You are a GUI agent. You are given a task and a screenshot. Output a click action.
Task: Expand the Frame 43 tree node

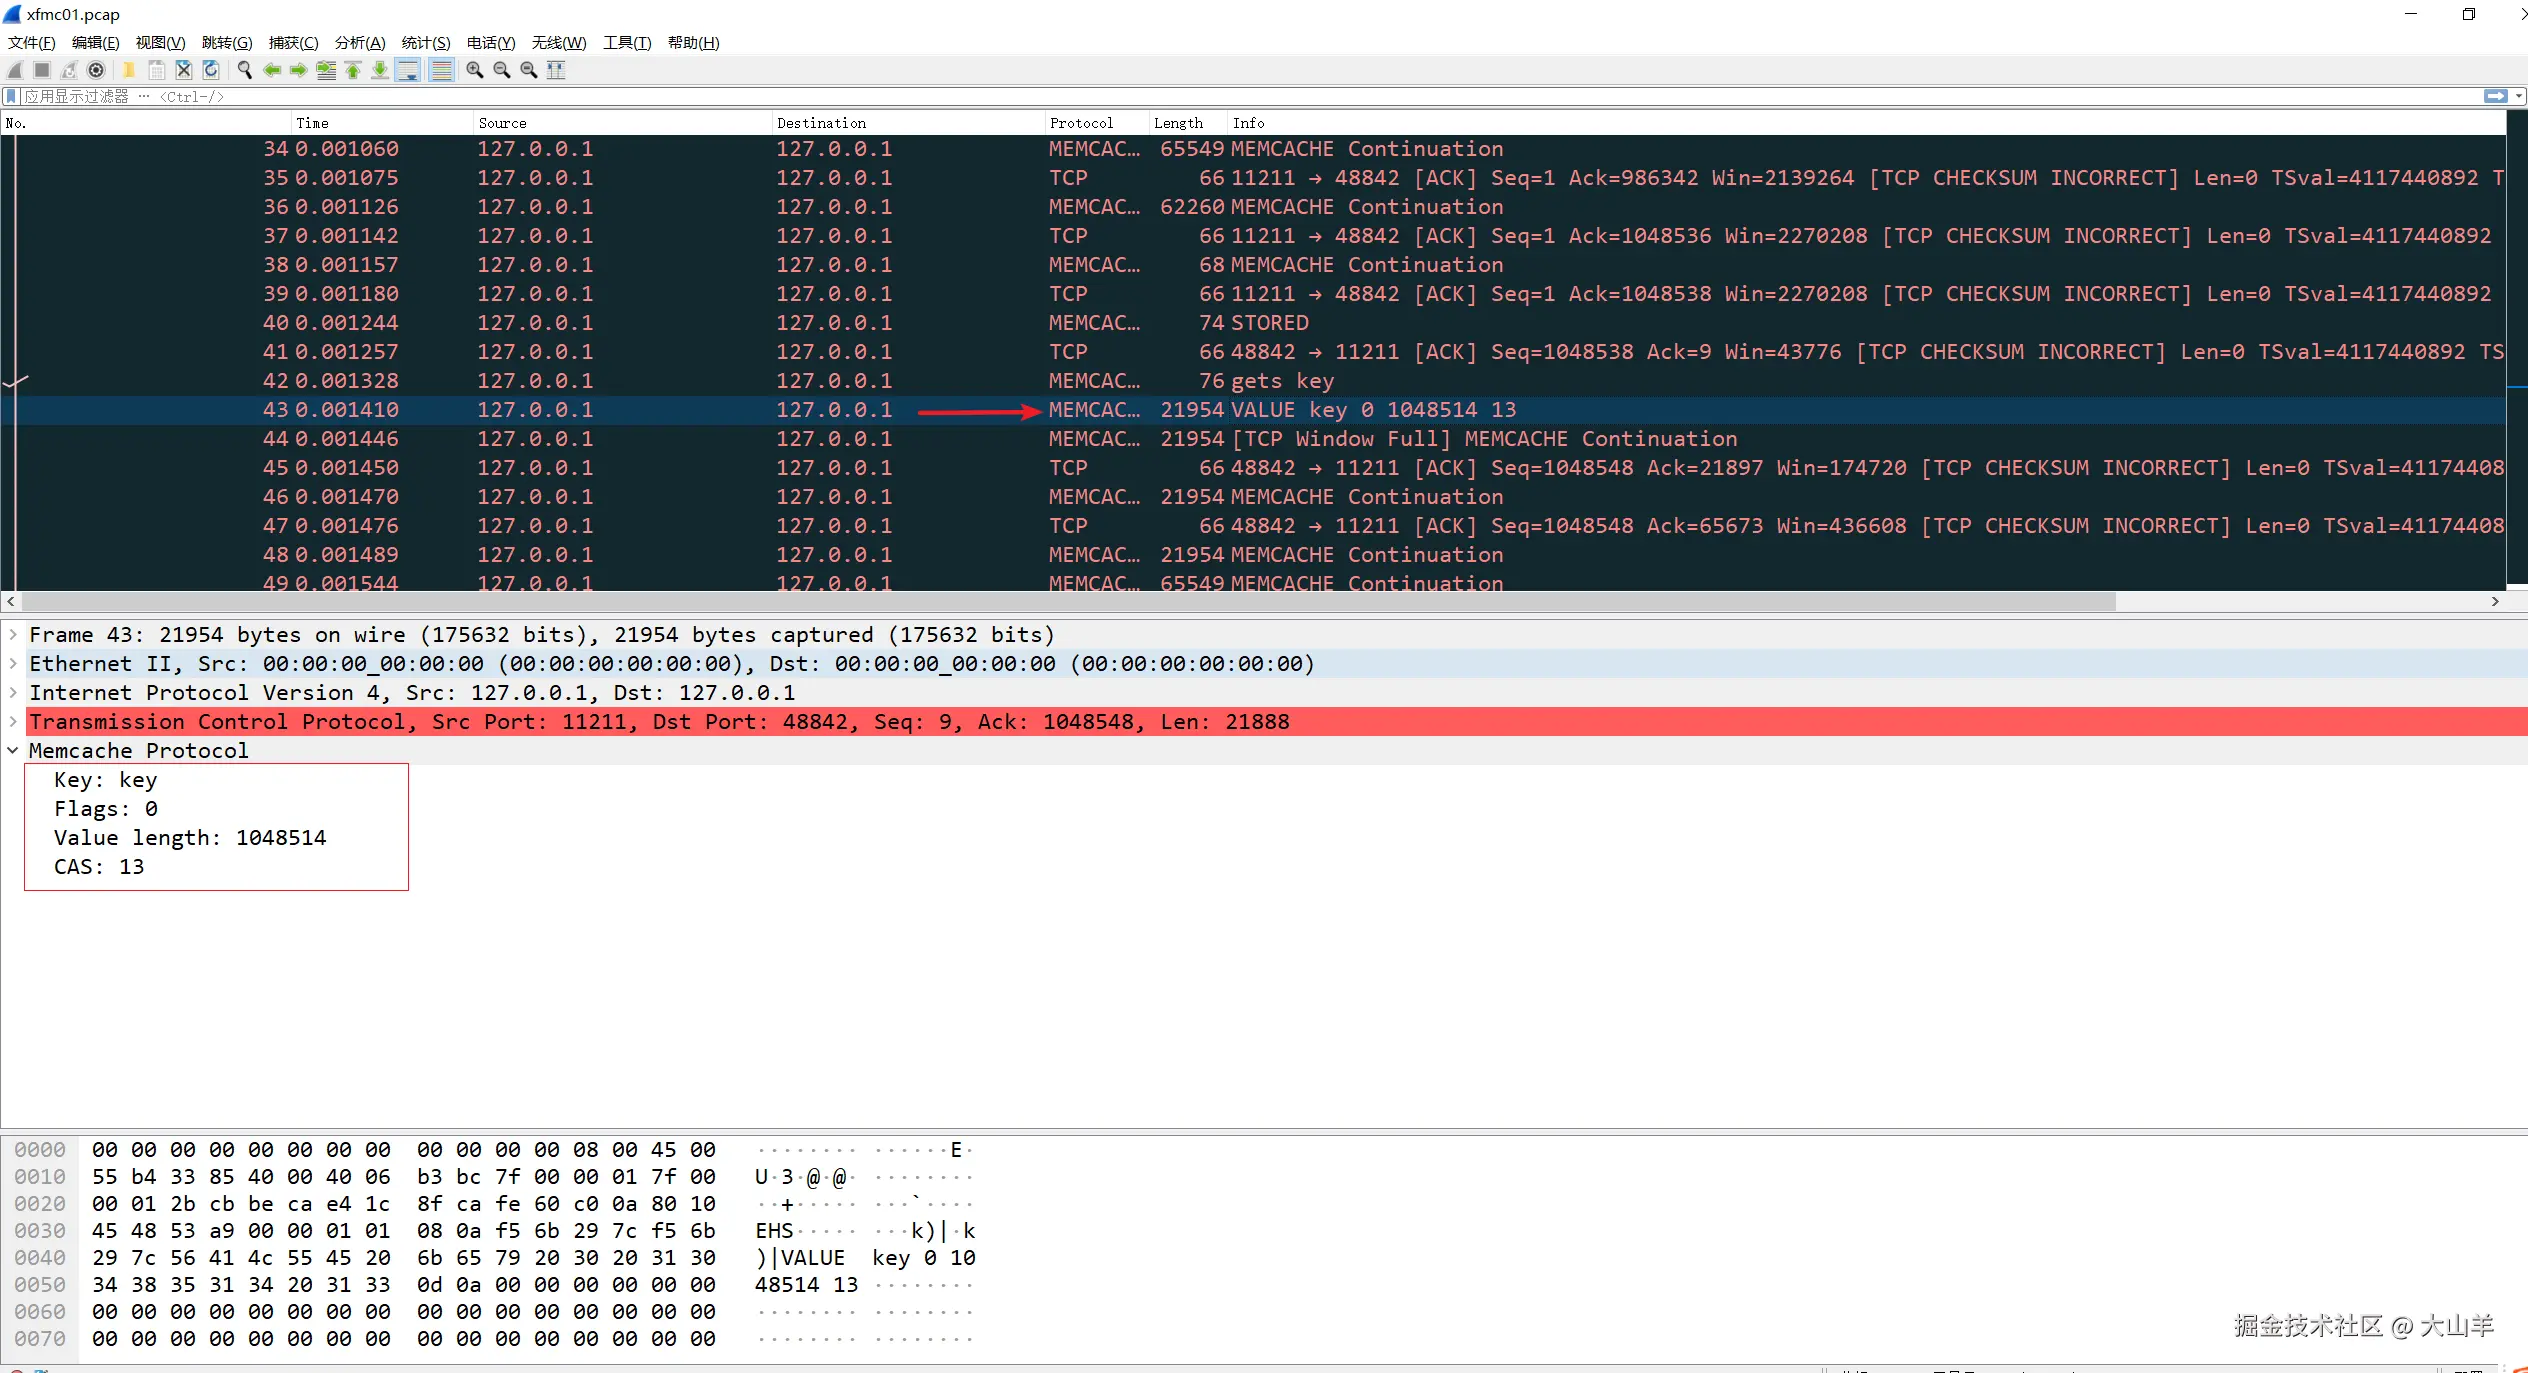[x=13, y=634]
